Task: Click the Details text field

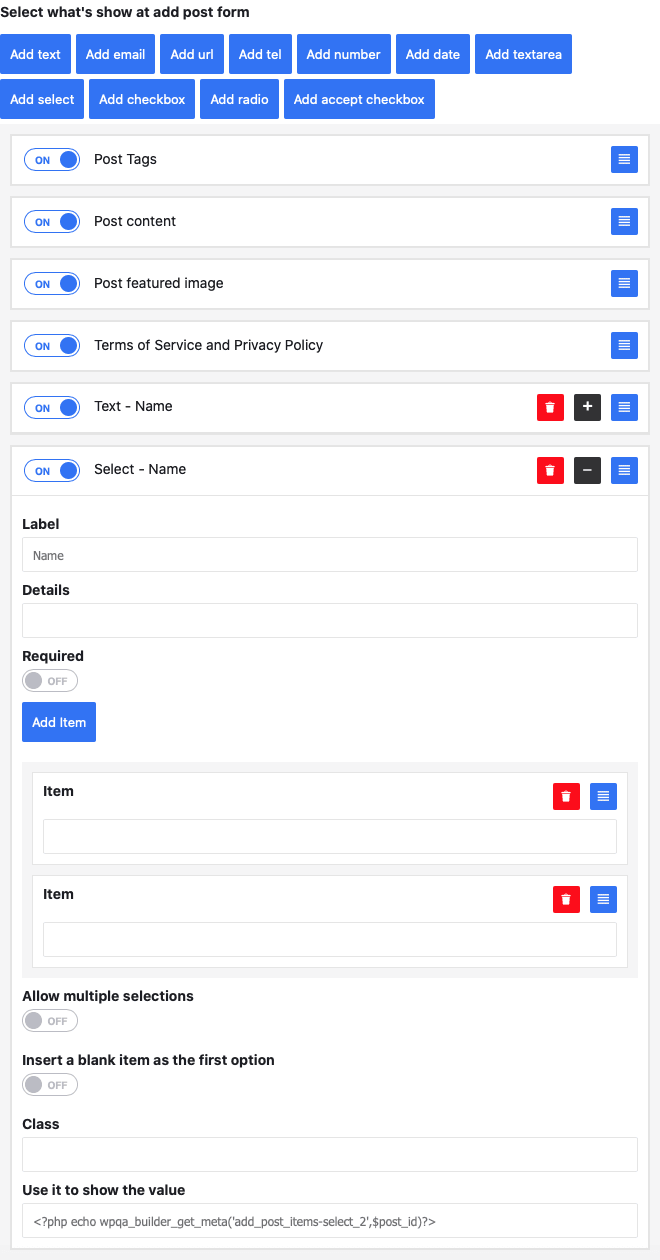Action: pyautogui.click(x=330, y=620)
